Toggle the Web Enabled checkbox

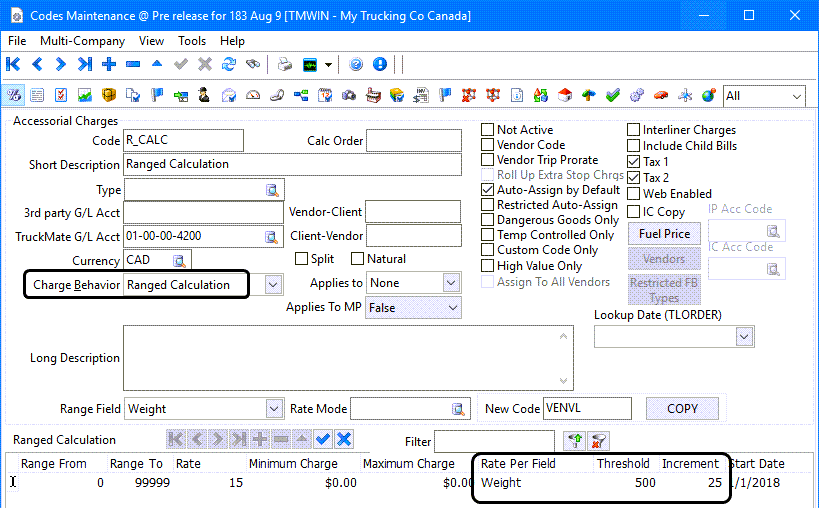(x=634, y=194)
